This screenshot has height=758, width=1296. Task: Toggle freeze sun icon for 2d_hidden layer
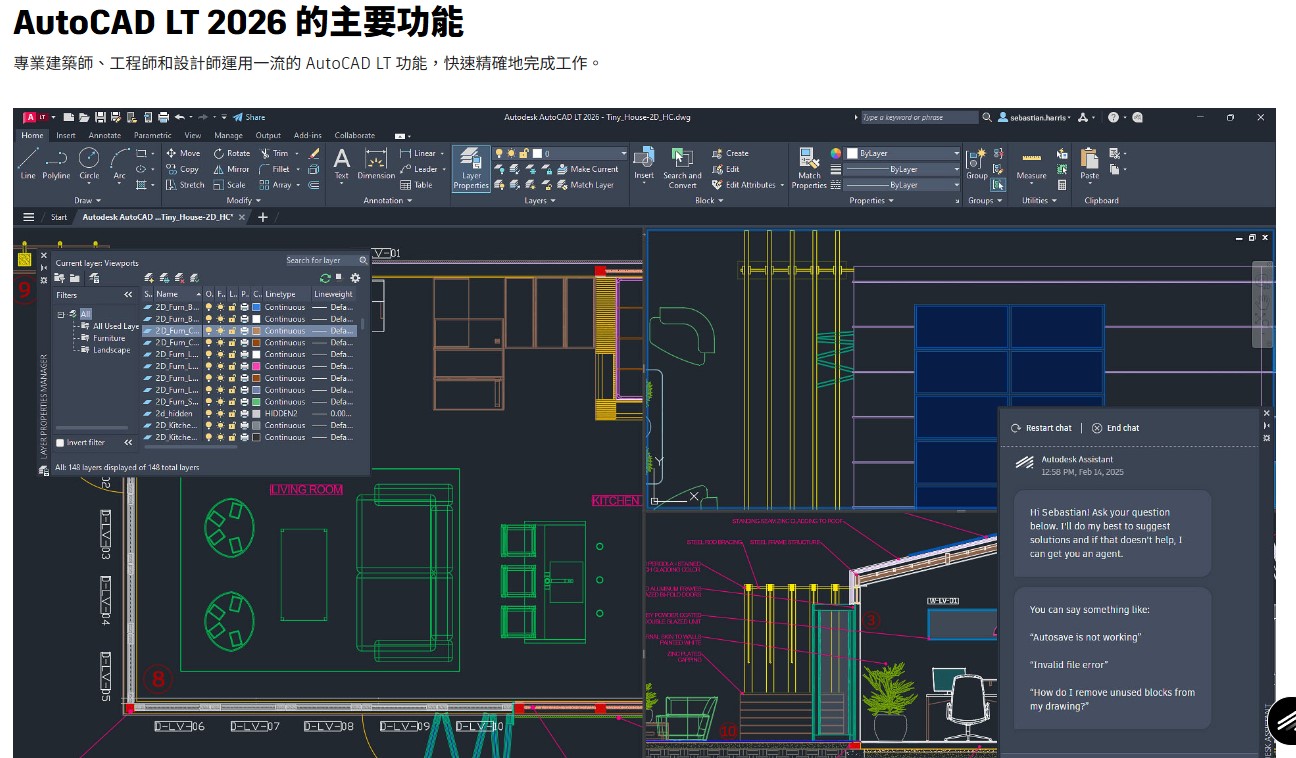[x=221, y=413]
